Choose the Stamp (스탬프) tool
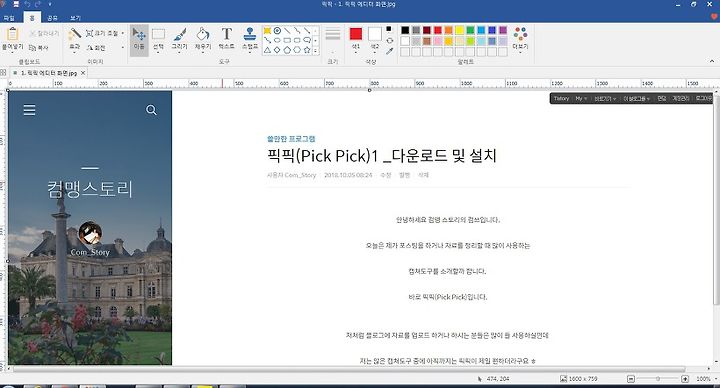Image resolution: width=720 pixels, height=388 pixels. coord(250,38)
